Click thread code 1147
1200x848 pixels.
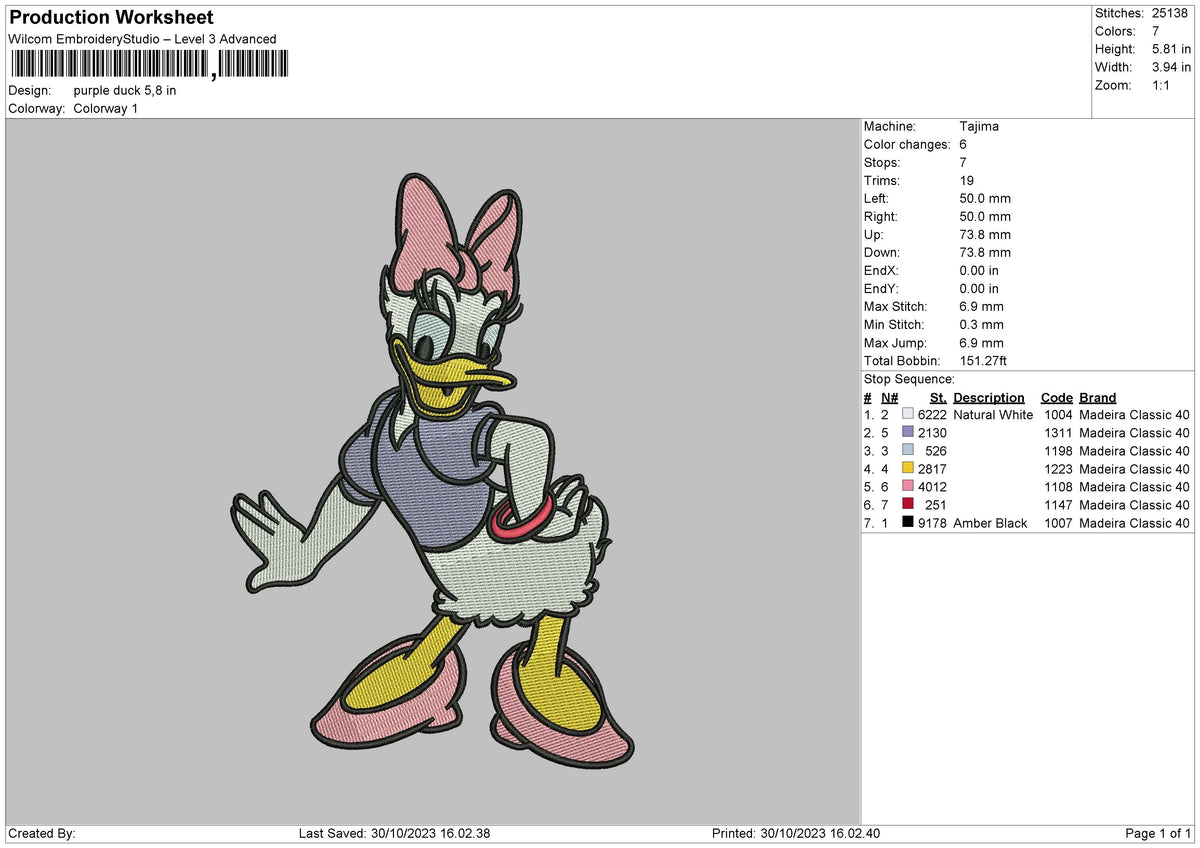coord(1058,505)
